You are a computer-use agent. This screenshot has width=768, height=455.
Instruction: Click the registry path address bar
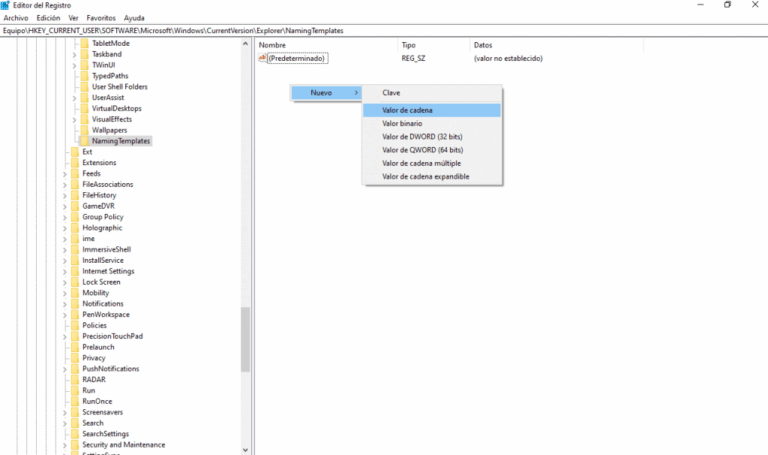coord(300,31)
